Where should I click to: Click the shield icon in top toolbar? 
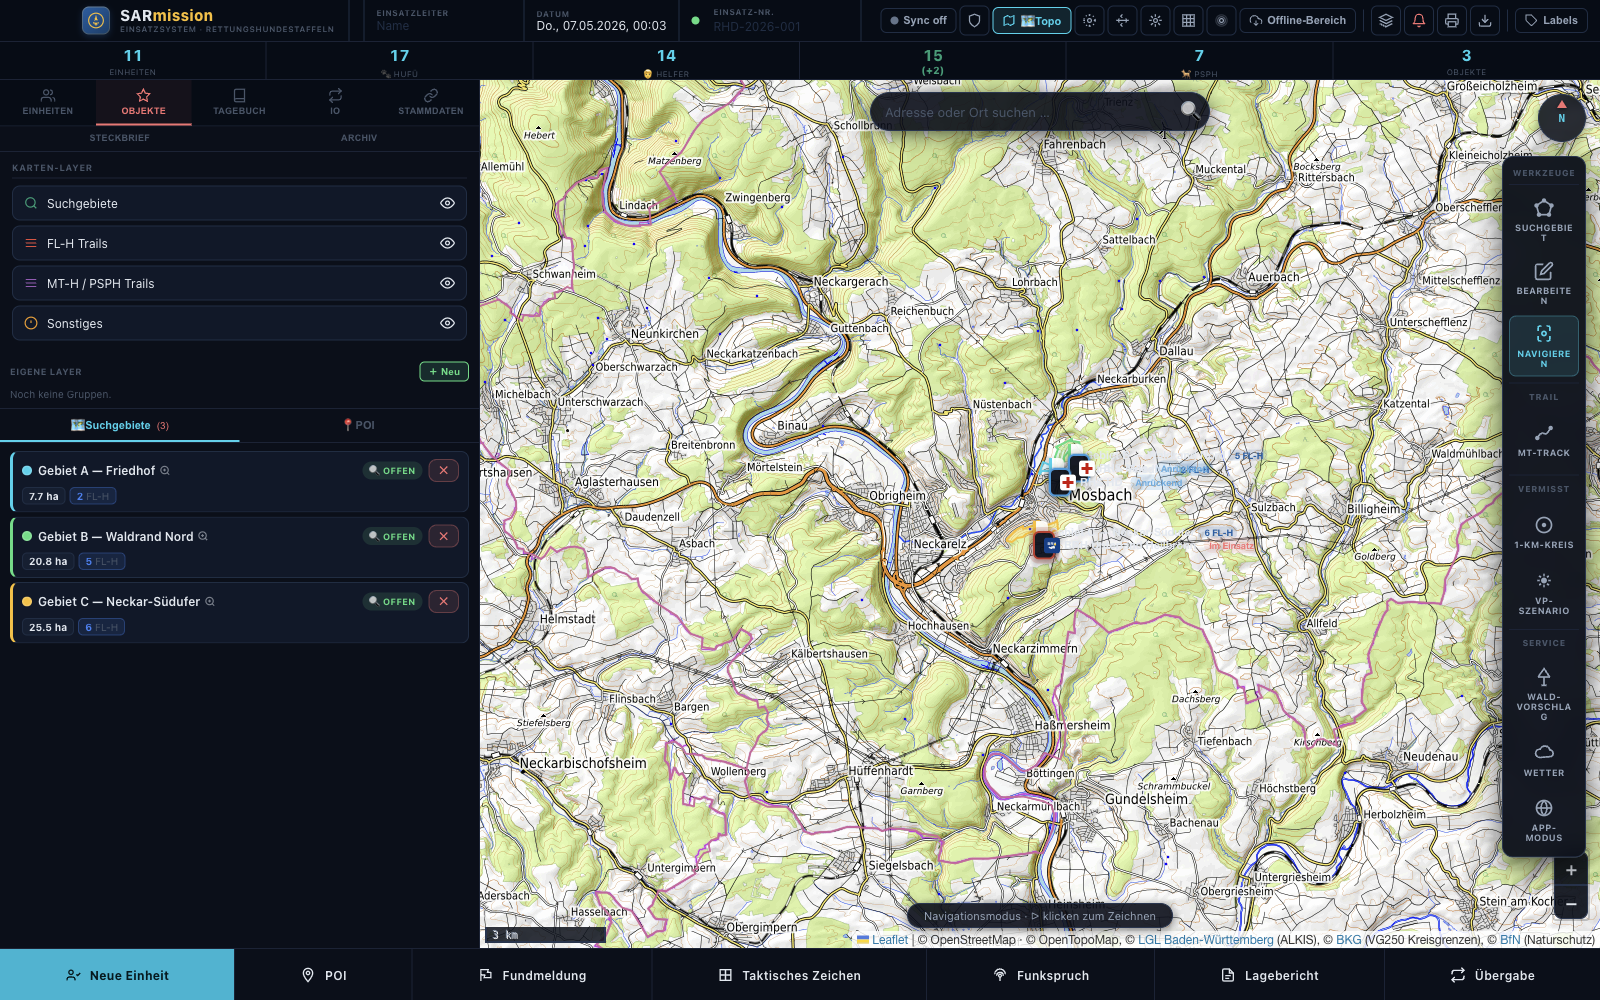tap(975, 20)
